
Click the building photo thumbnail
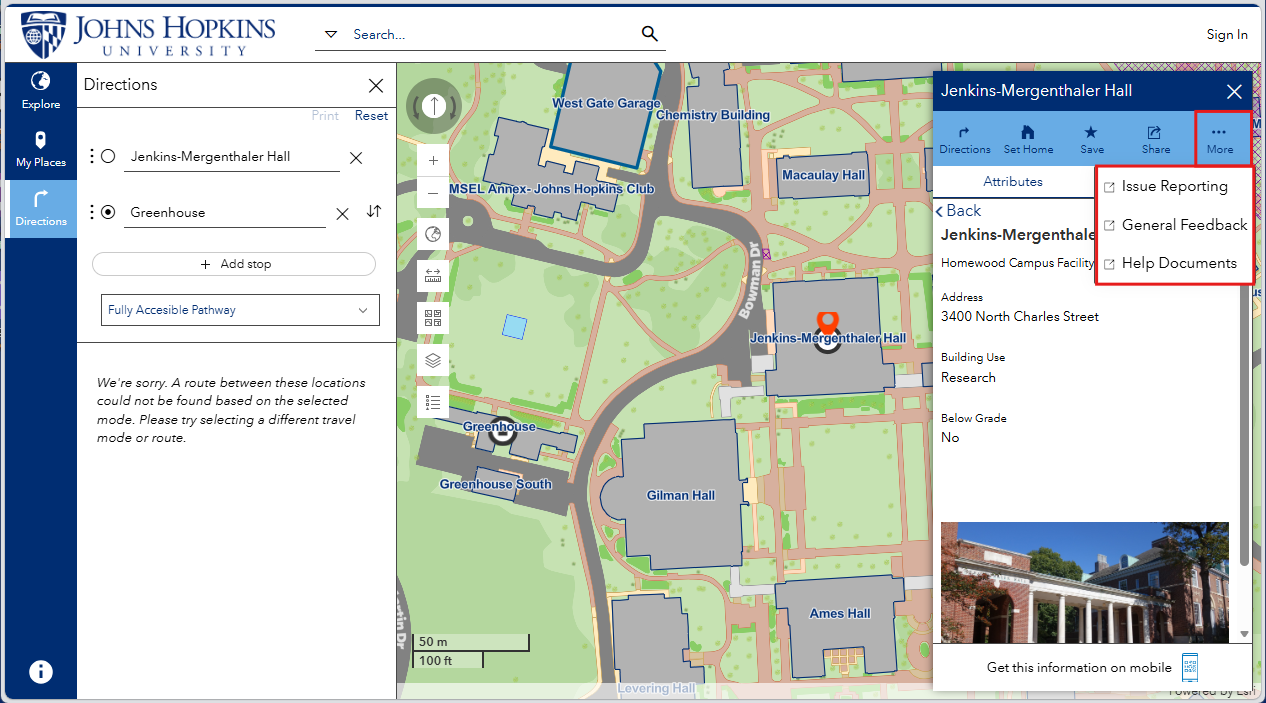click(1084, 582)
